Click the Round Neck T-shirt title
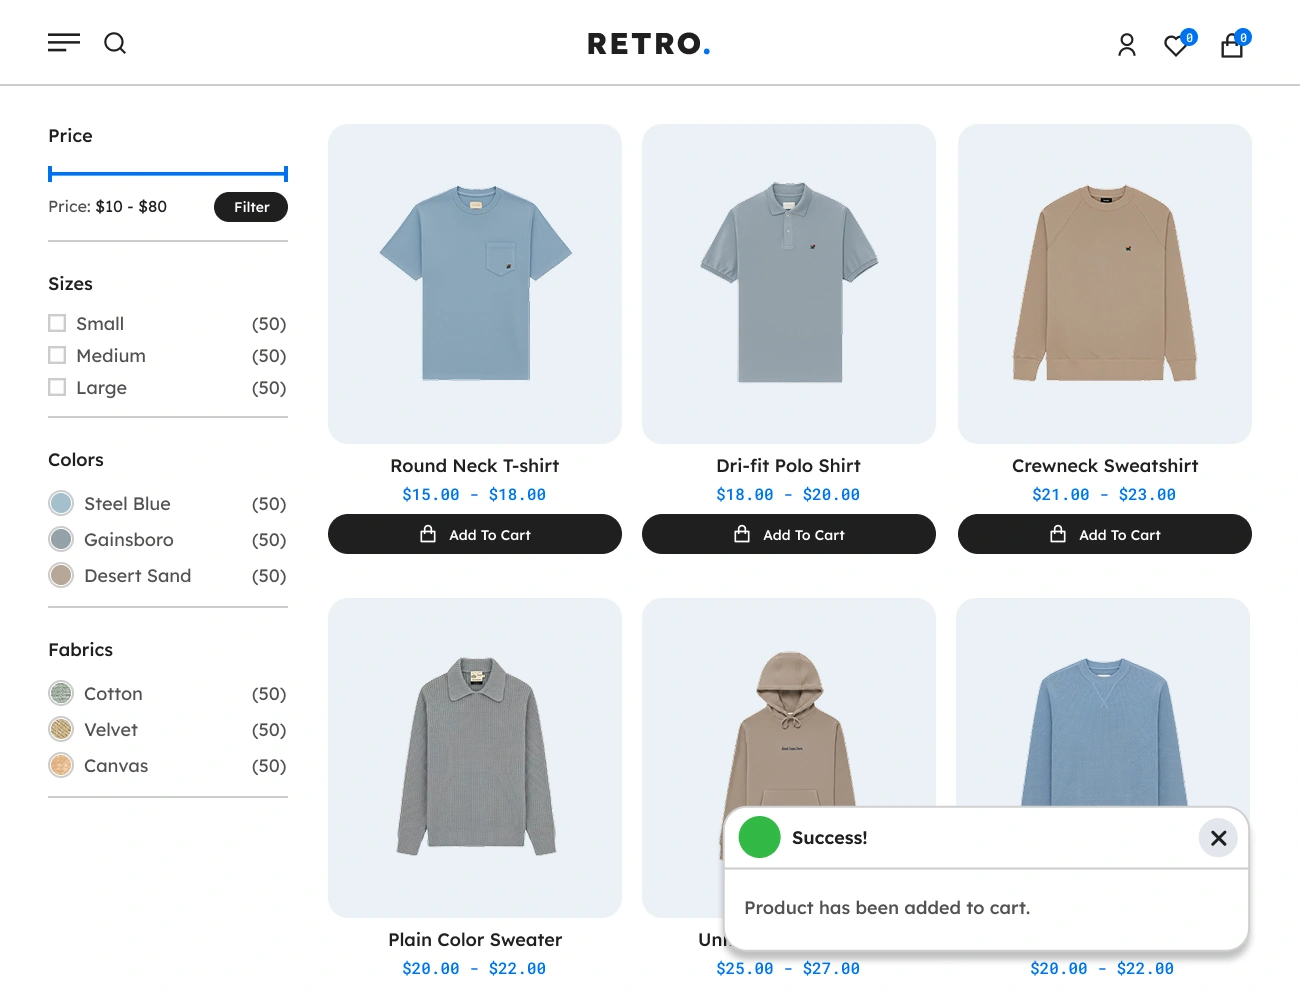Viewport: 1300px width, 990px height. coord(475,466)
